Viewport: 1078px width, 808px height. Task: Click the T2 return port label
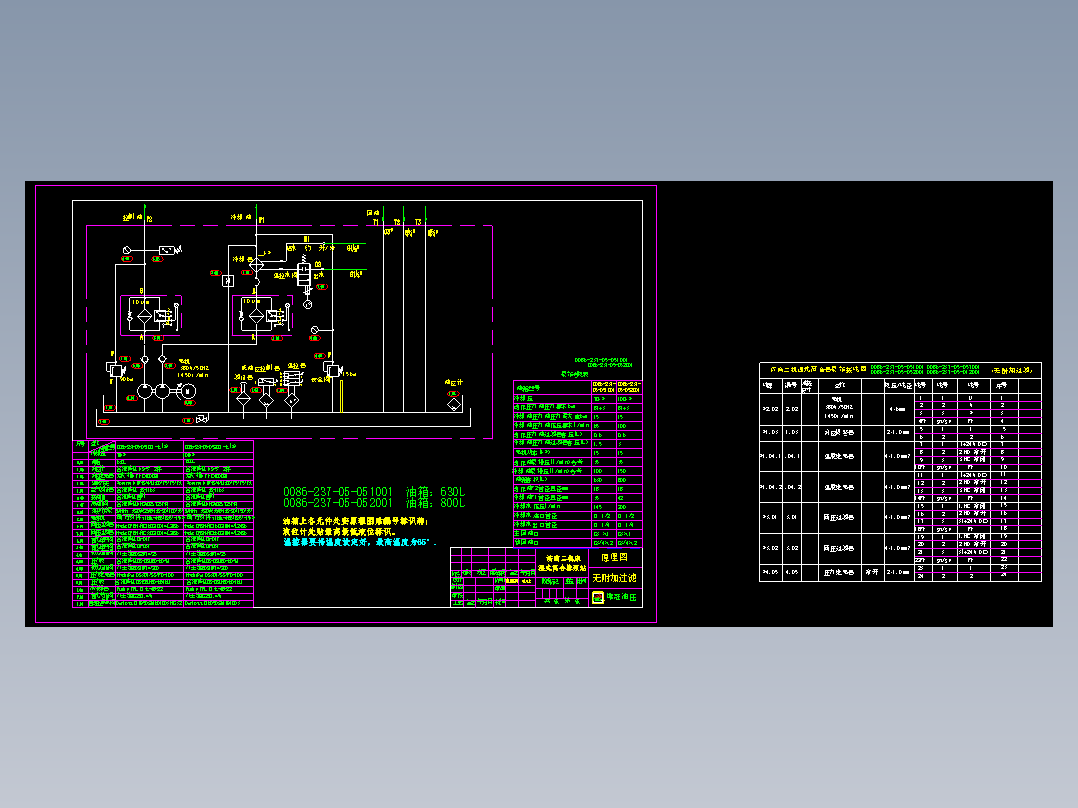click(397, 222)
